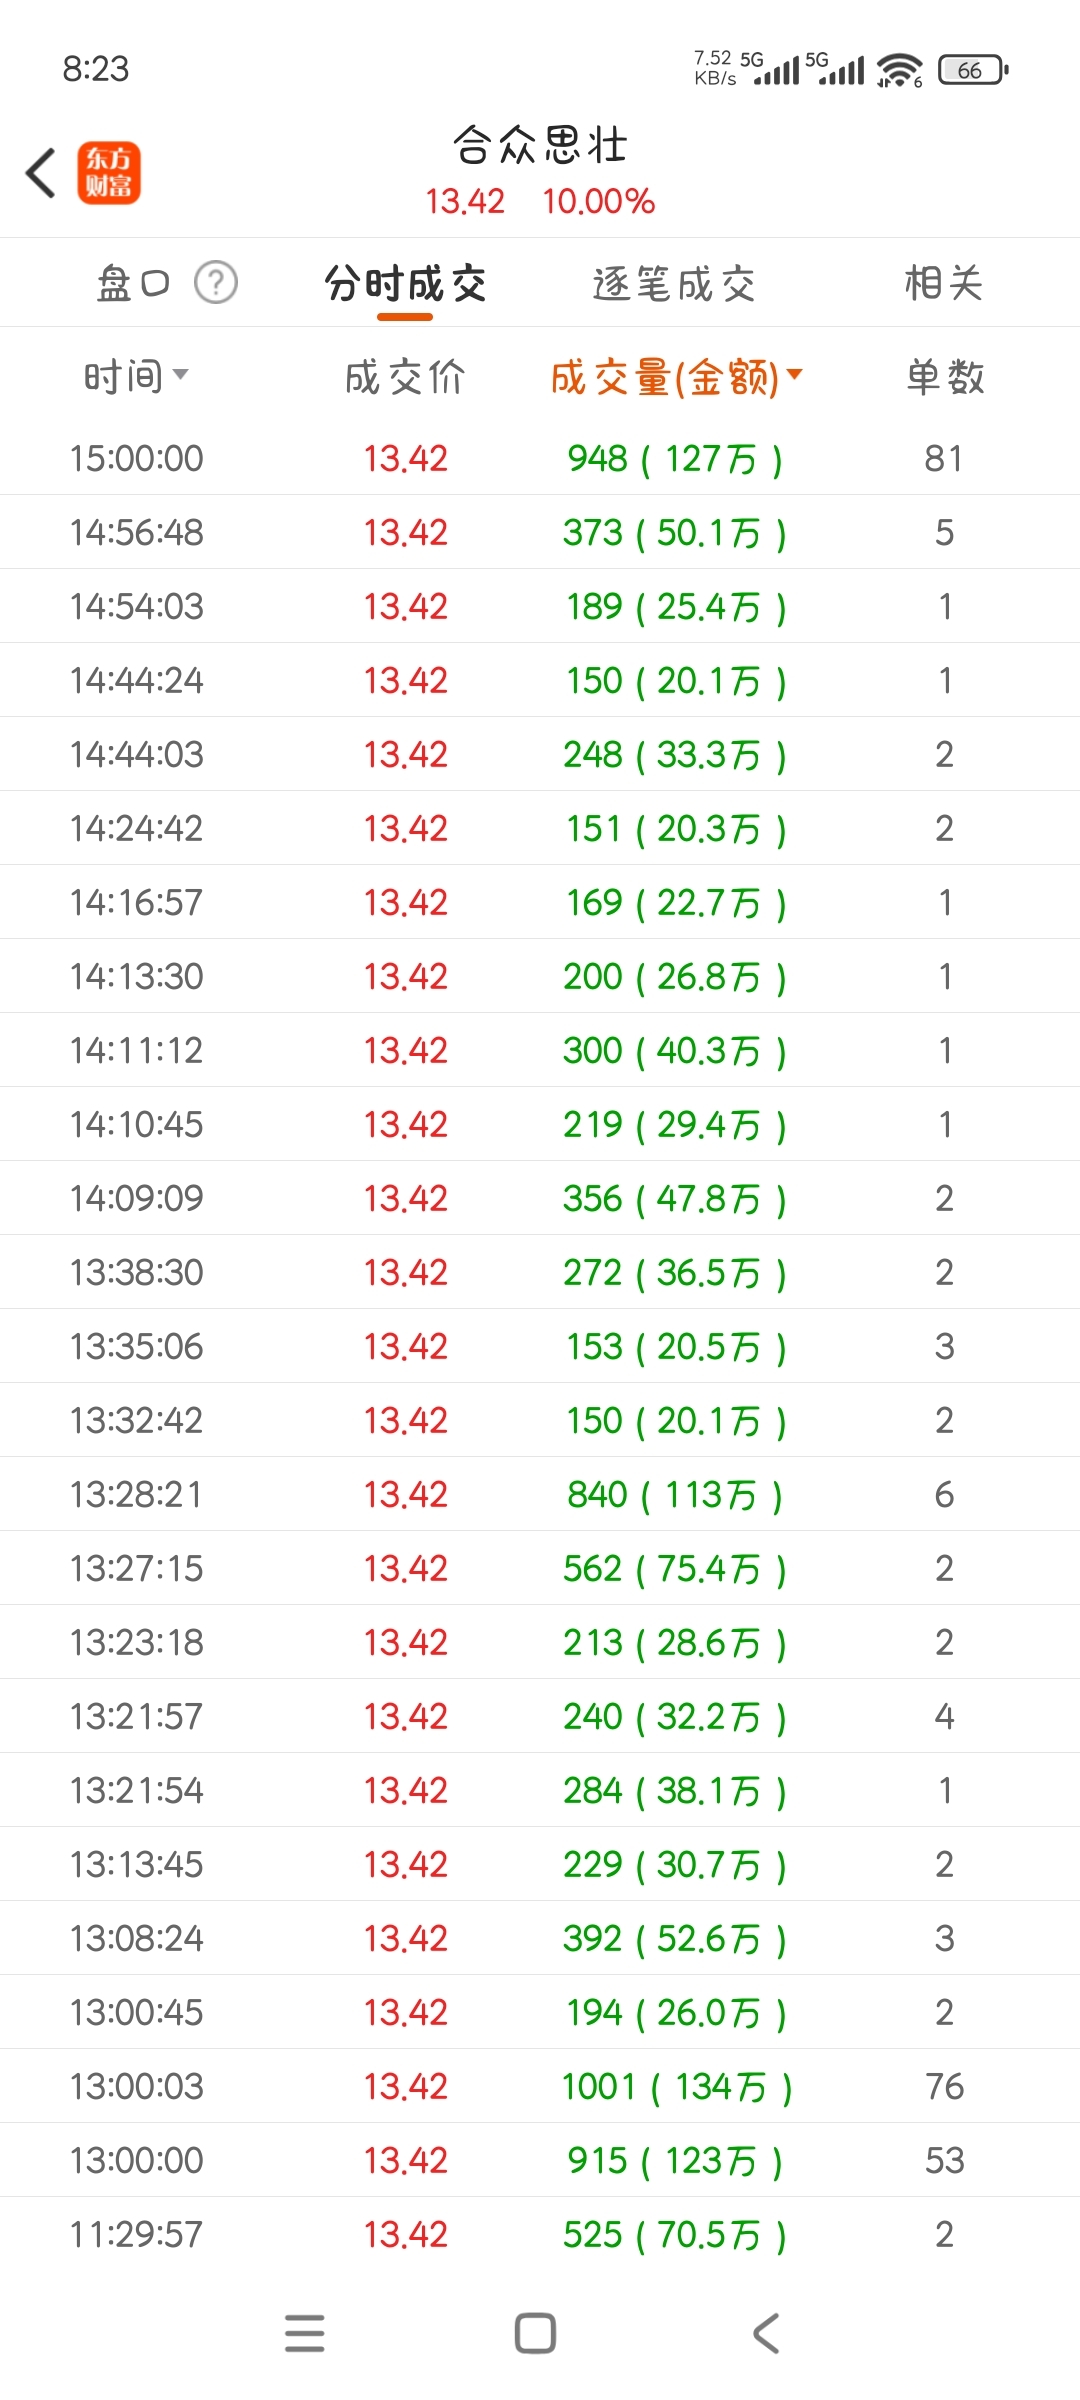1080x2400 pixels.
Task: Tap the Wi-Fi status icon
Action: tap(899, 70)
